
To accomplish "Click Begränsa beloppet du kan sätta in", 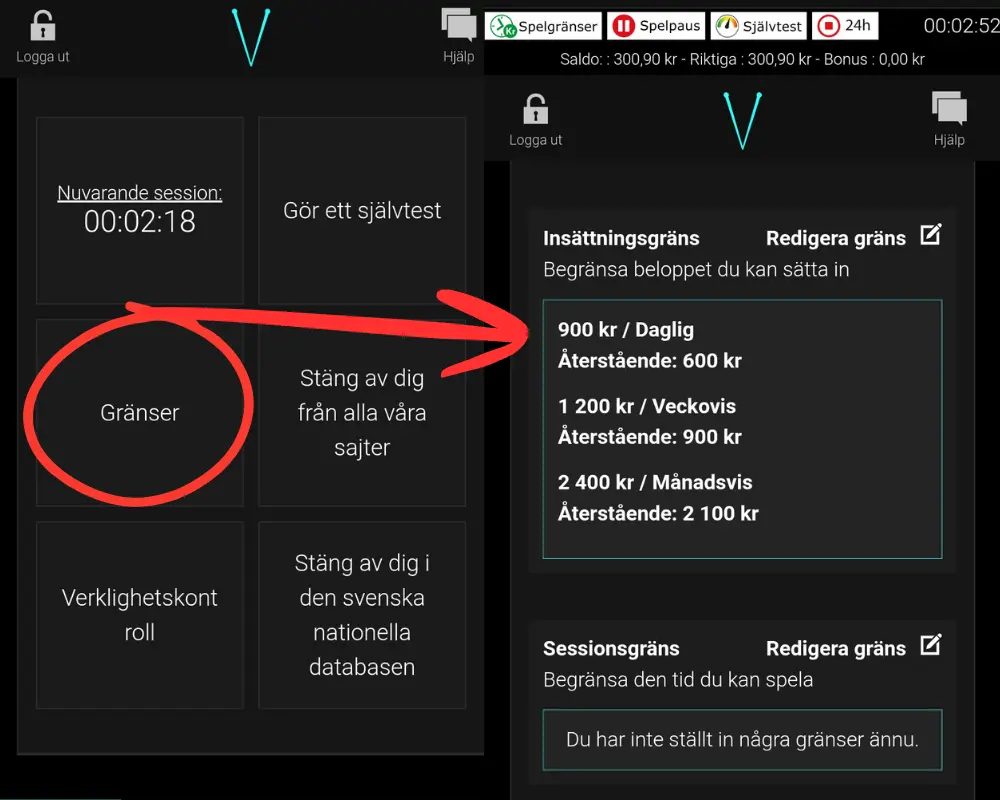I will coord(696,269).
